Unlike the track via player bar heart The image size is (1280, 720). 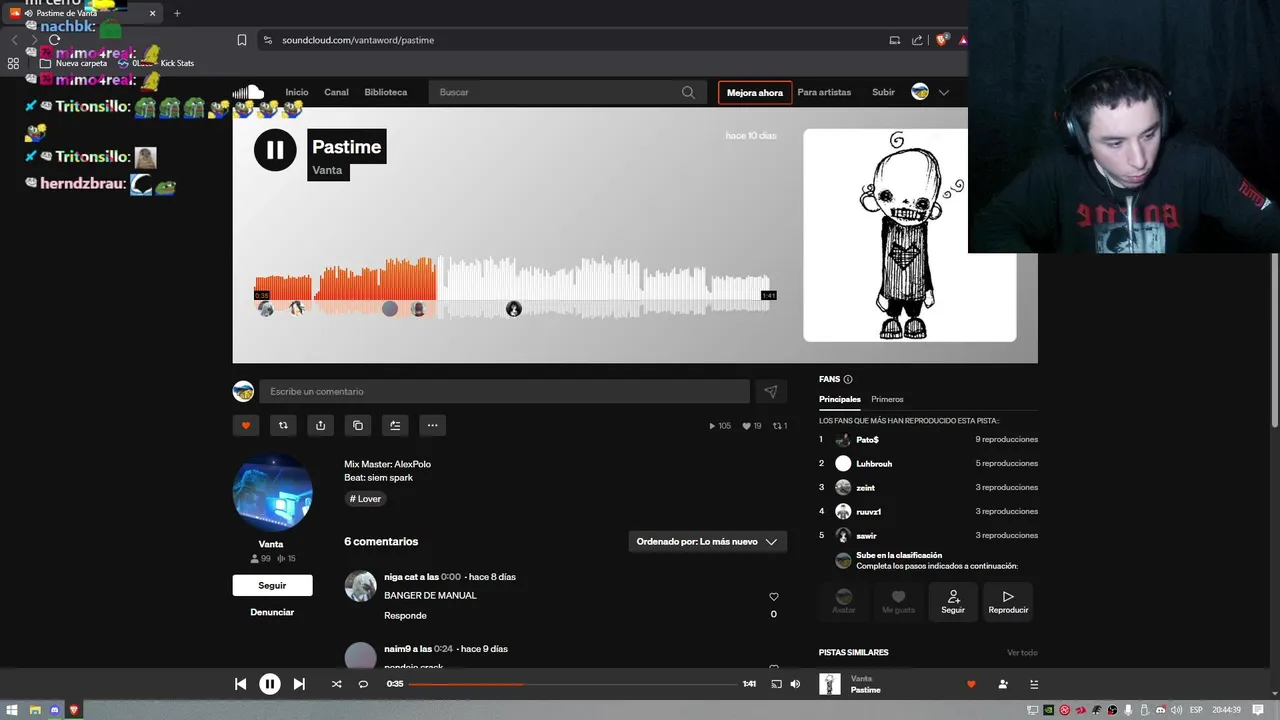click(x=971, y=684)
